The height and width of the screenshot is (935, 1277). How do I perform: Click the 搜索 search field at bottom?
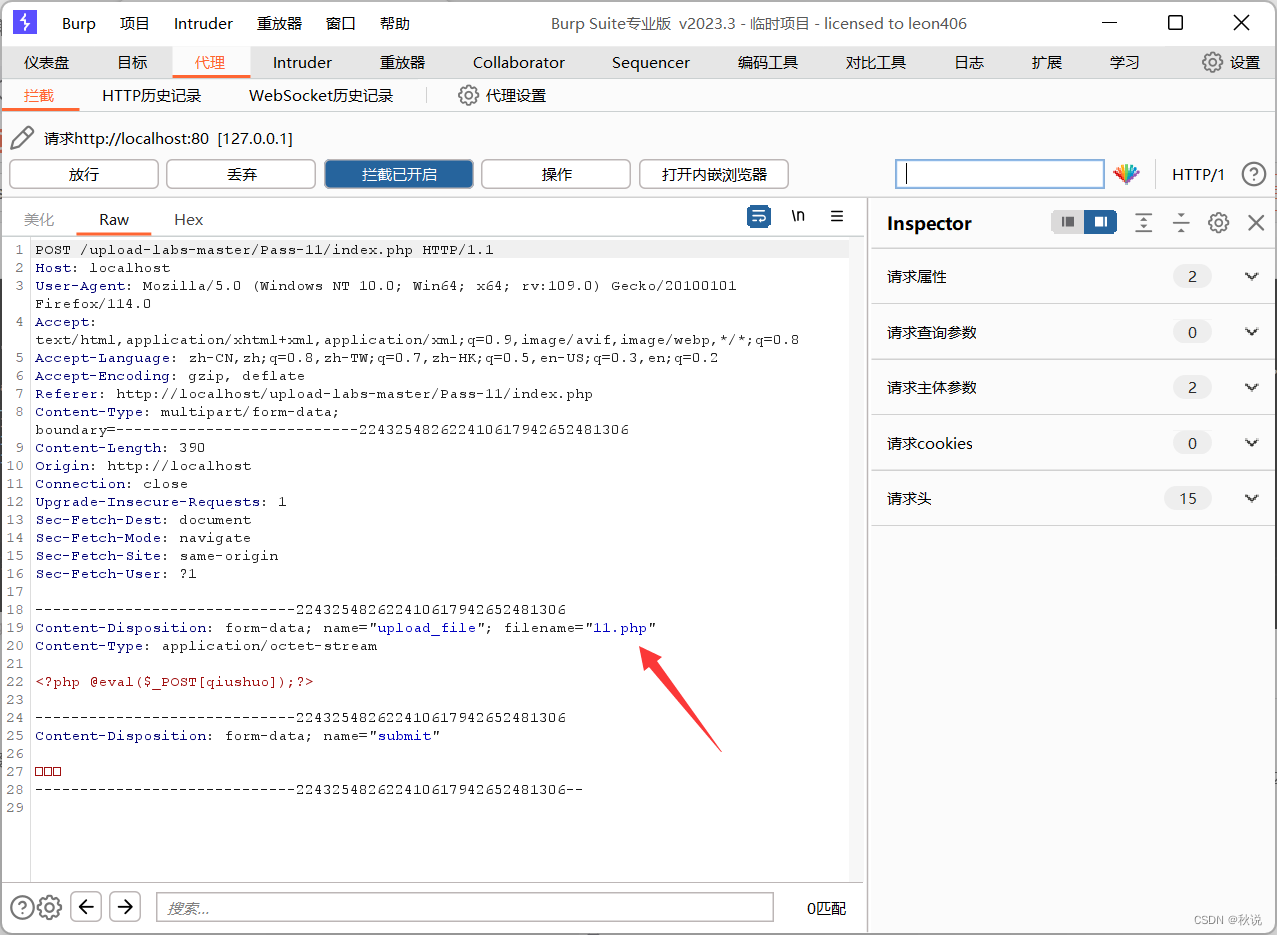(x=465, y=908)
